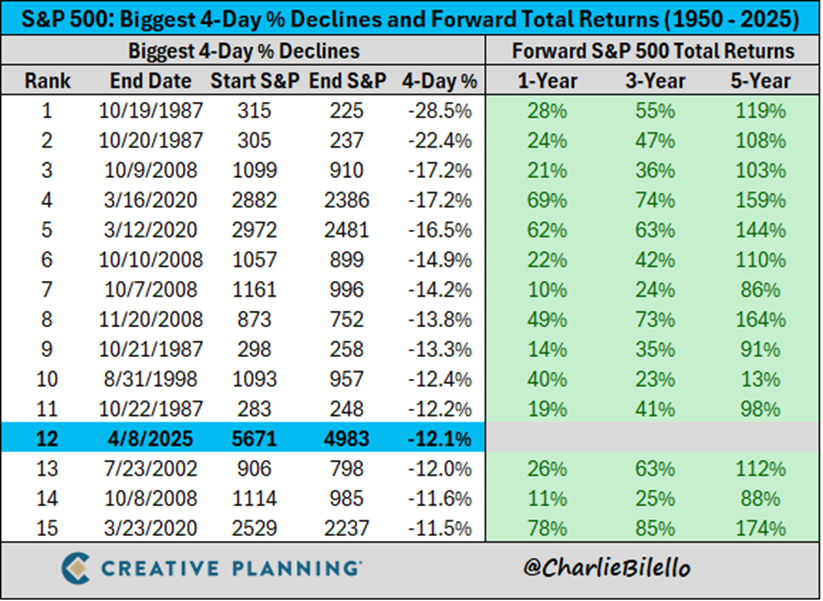Click the Rank column header
Viewport: 823px width, 601px height.
[47, 81]
